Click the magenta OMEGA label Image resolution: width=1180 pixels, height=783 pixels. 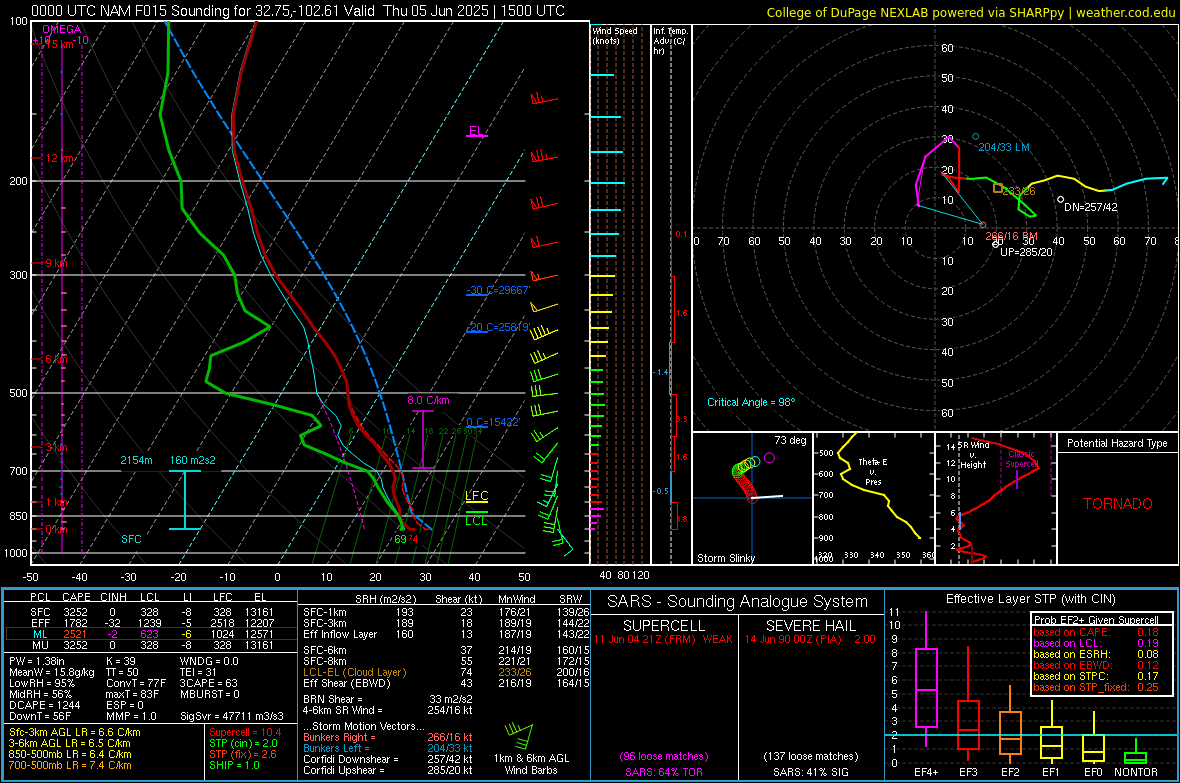pos(62,29)
